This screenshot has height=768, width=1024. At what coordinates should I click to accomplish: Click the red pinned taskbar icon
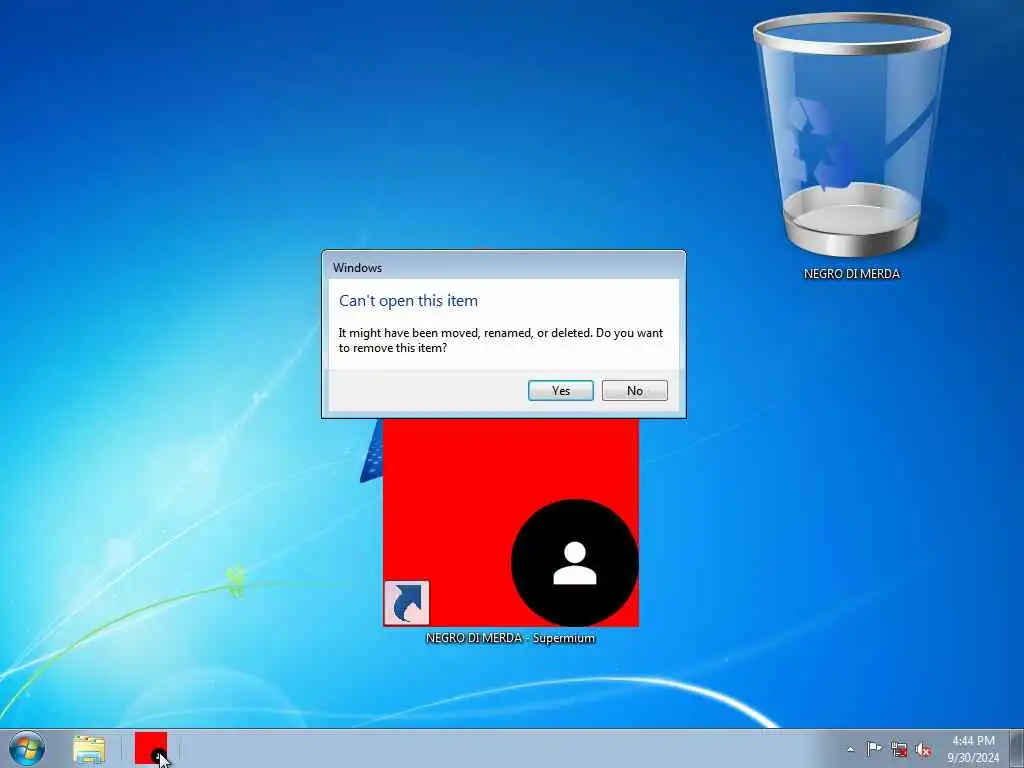151,748
